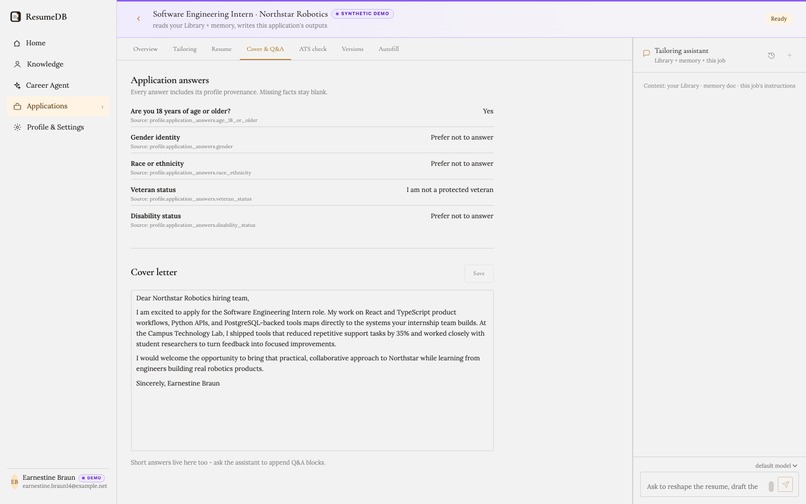Start new assistant chat with plus icon

pos(789,56)
